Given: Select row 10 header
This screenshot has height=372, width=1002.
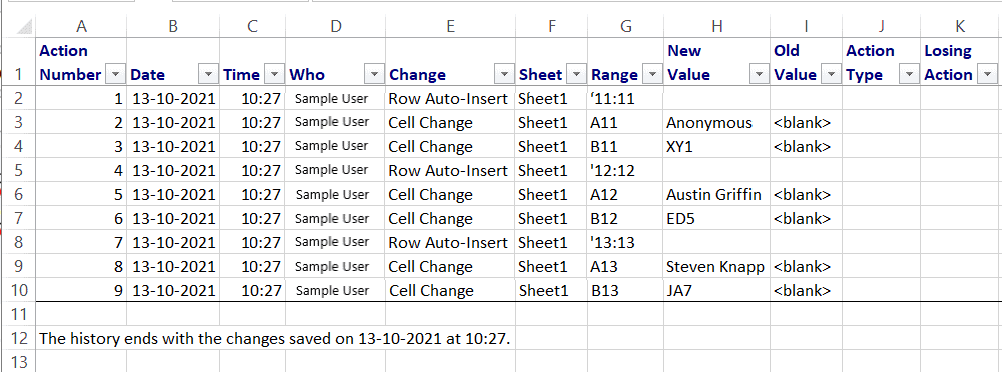Looking at the screenshot, I should [19, 290].
